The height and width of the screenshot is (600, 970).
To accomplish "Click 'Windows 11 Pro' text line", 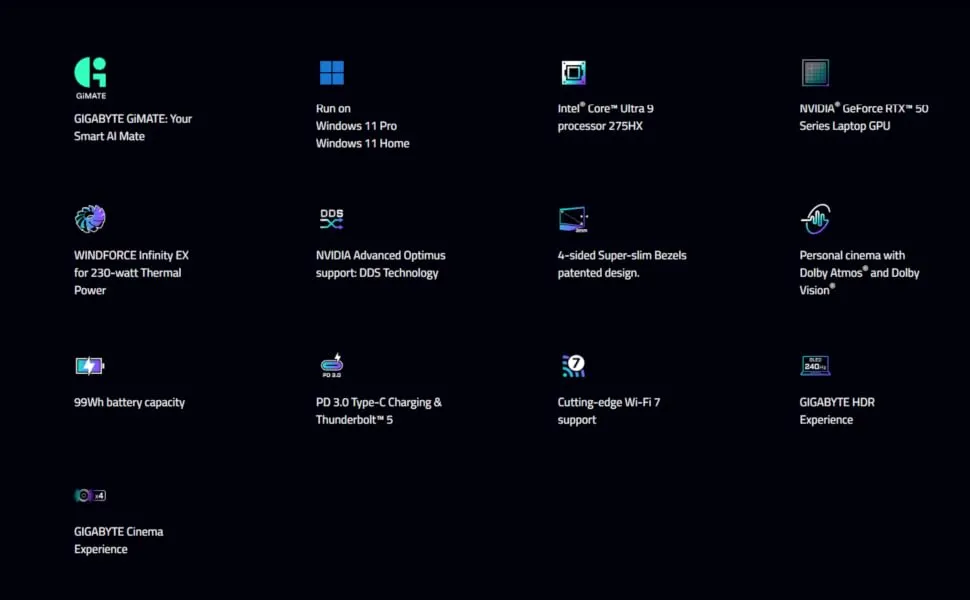I will [x=356, y=126].
